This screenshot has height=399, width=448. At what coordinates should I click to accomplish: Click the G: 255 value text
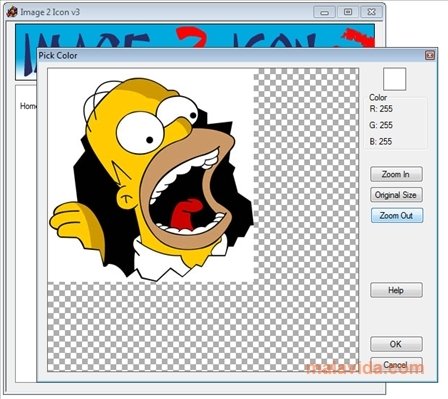click(x=381, y=125)
